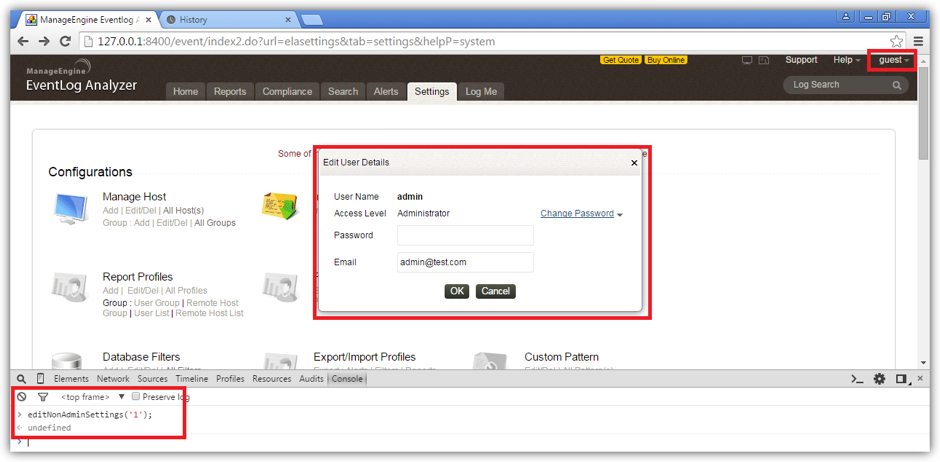Go back to the previous browser page
Viewport: 940px width, 462px height.
coord(23,41)
